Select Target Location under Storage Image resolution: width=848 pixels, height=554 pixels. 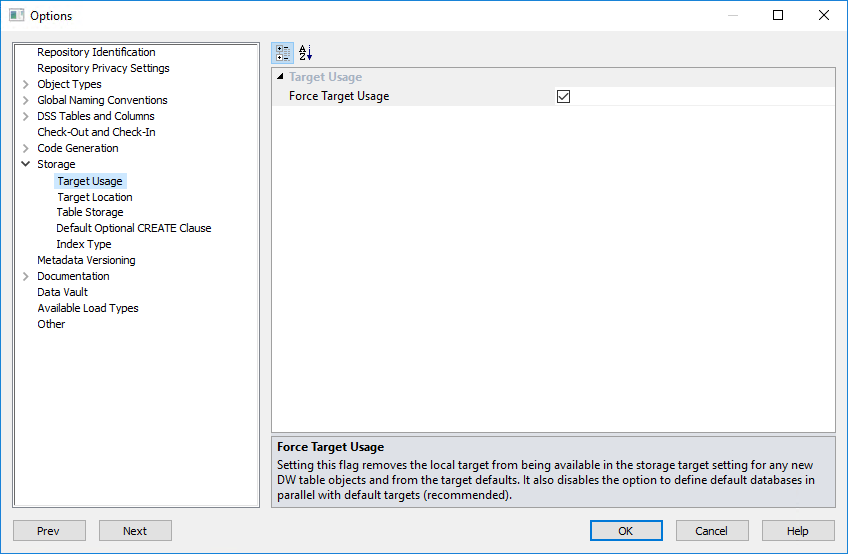click(94, 197)
